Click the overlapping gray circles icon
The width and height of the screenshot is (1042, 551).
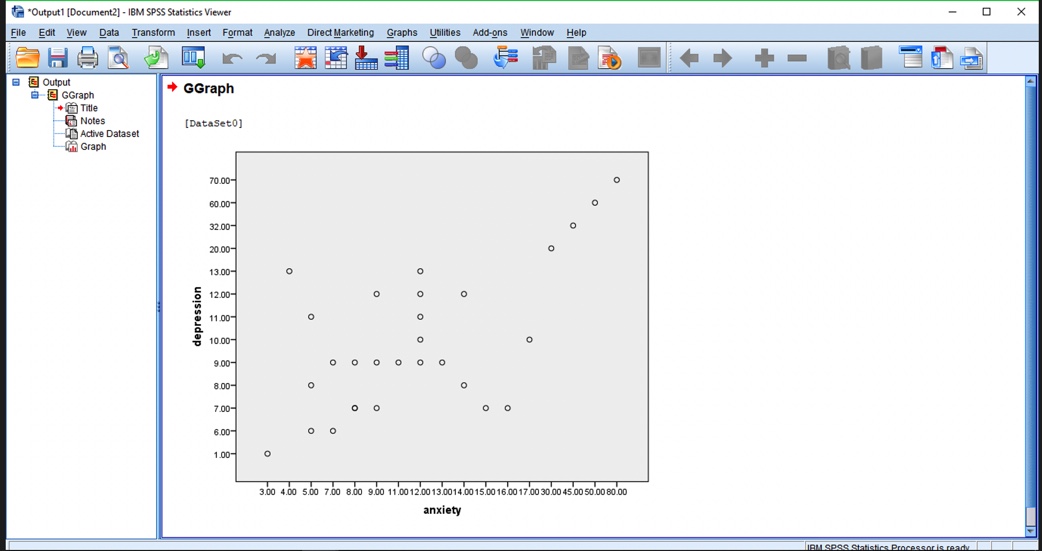[x=466, y=58]
